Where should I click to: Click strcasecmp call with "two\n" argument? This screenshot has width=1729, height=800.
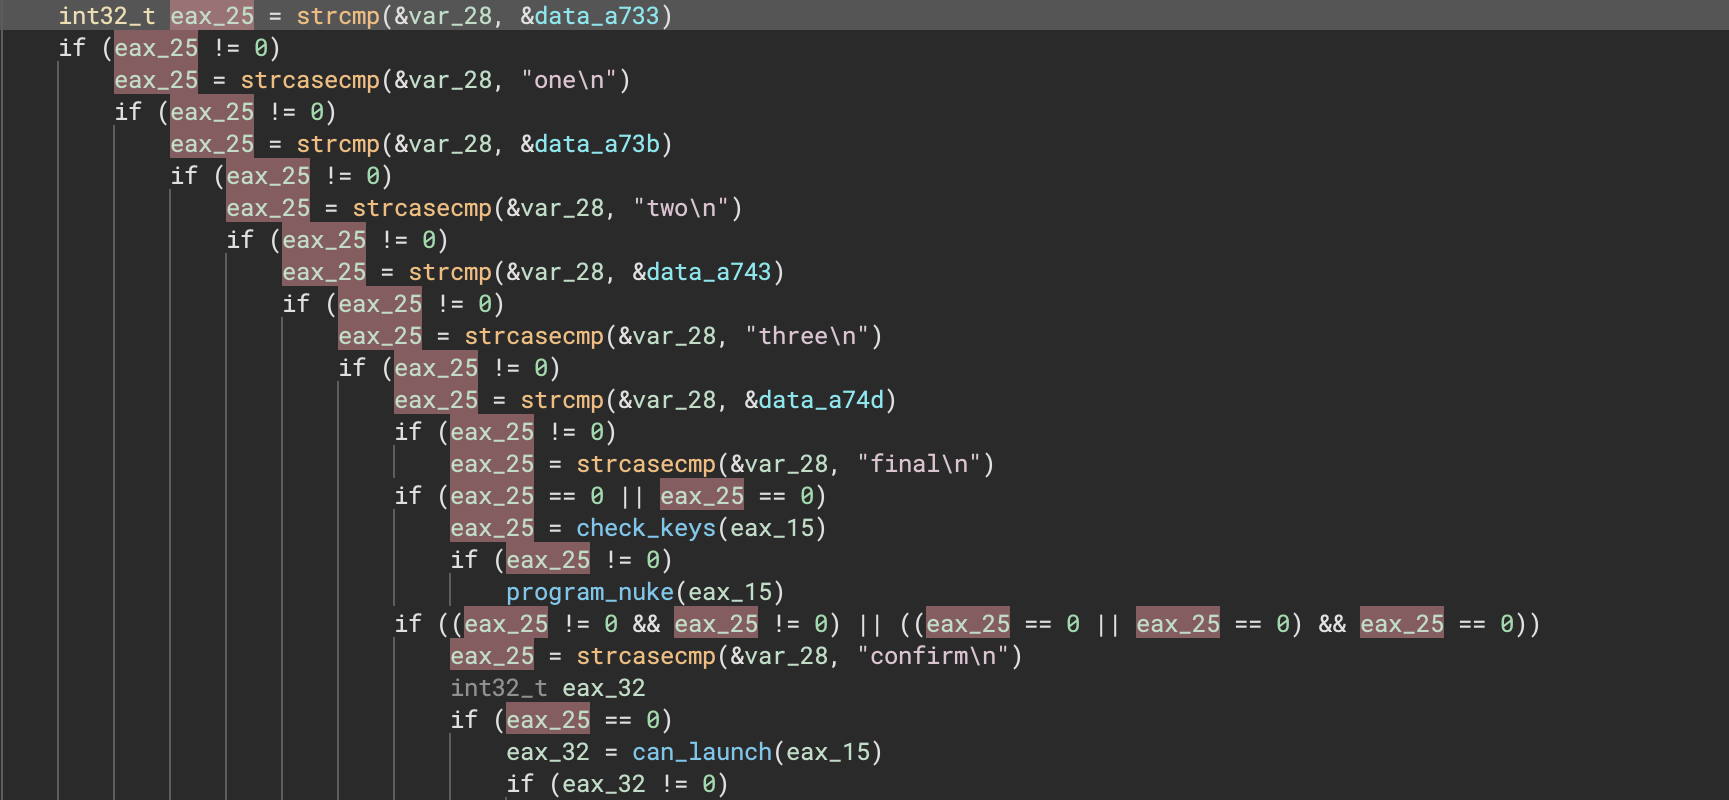point(422,208)
